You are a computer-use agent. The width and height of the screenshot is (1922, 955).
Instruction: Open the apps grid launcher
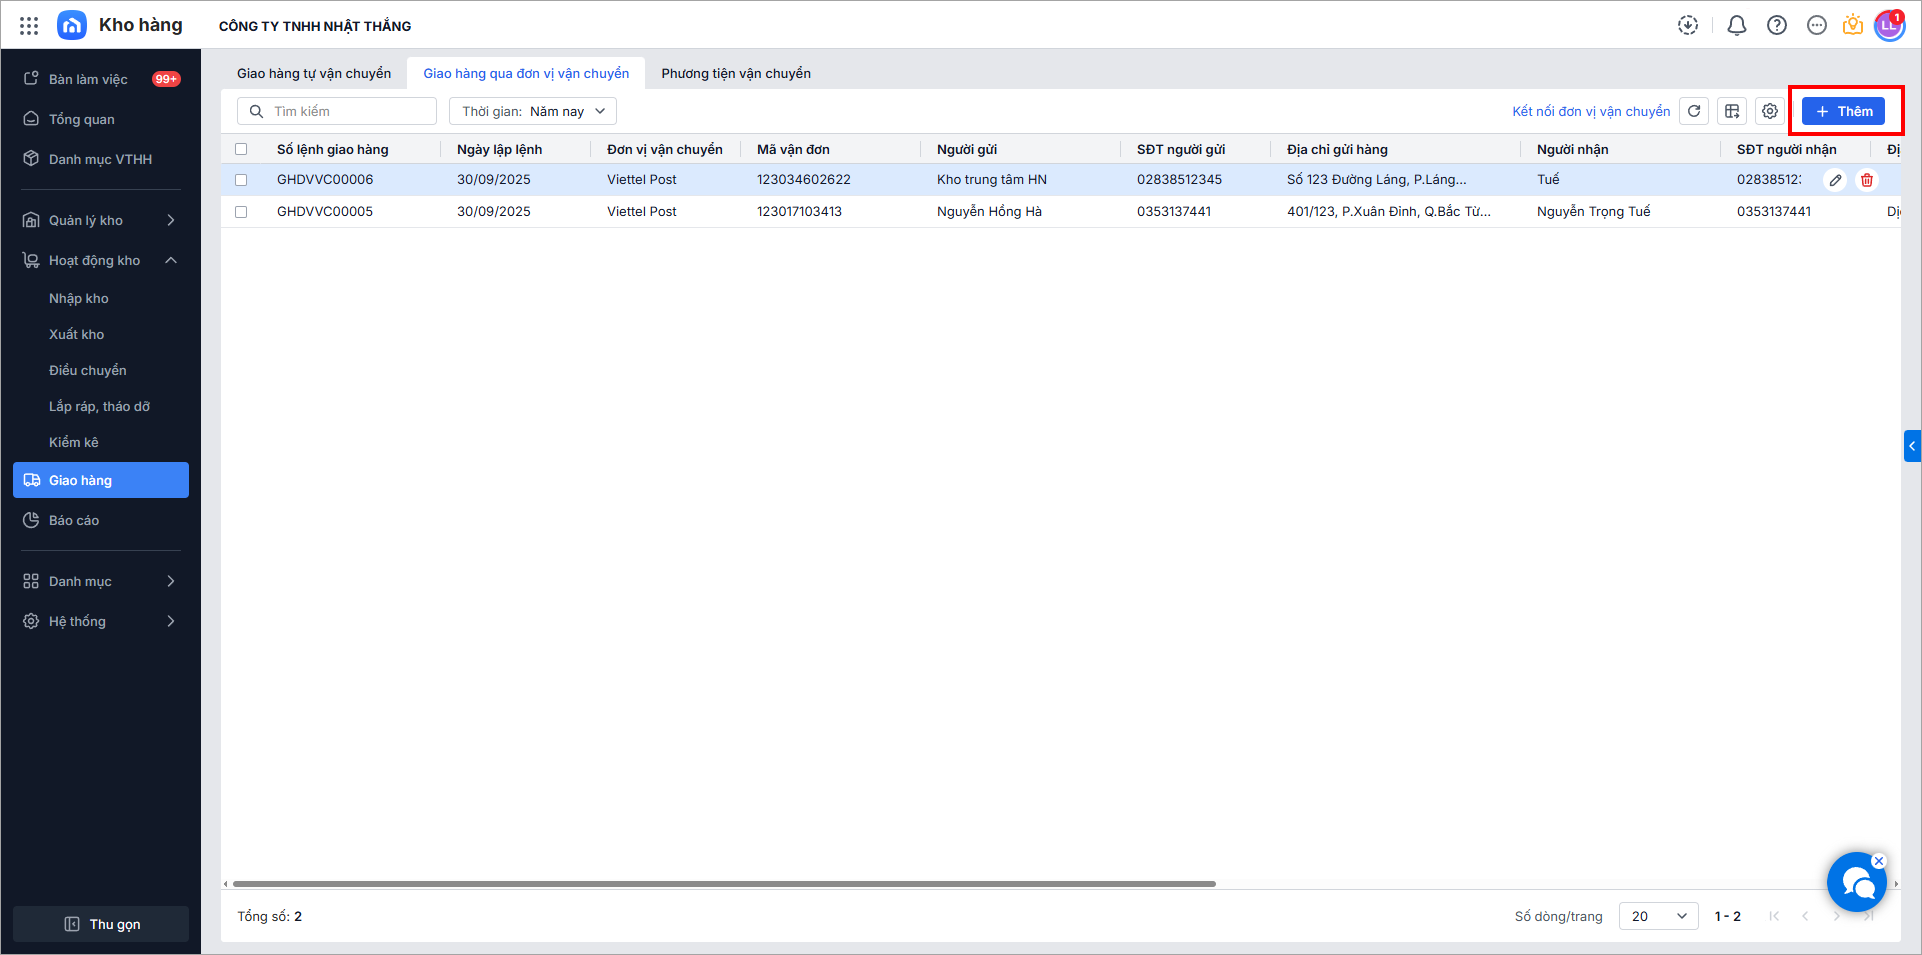click(29, 25)
